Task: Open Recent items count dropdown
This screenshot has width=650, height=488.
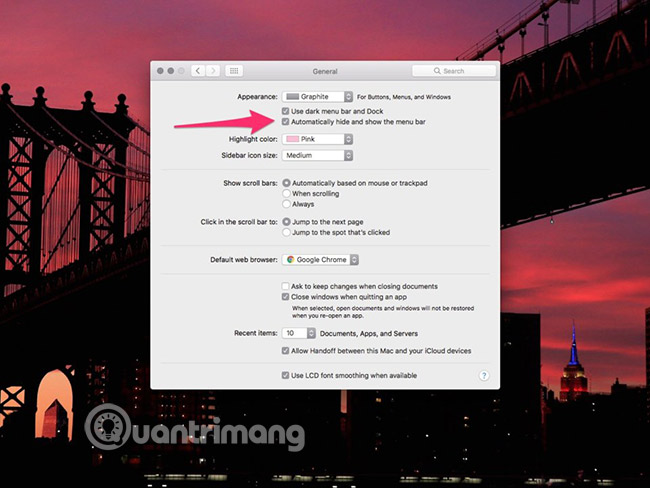Action: [x=299, y=333]
